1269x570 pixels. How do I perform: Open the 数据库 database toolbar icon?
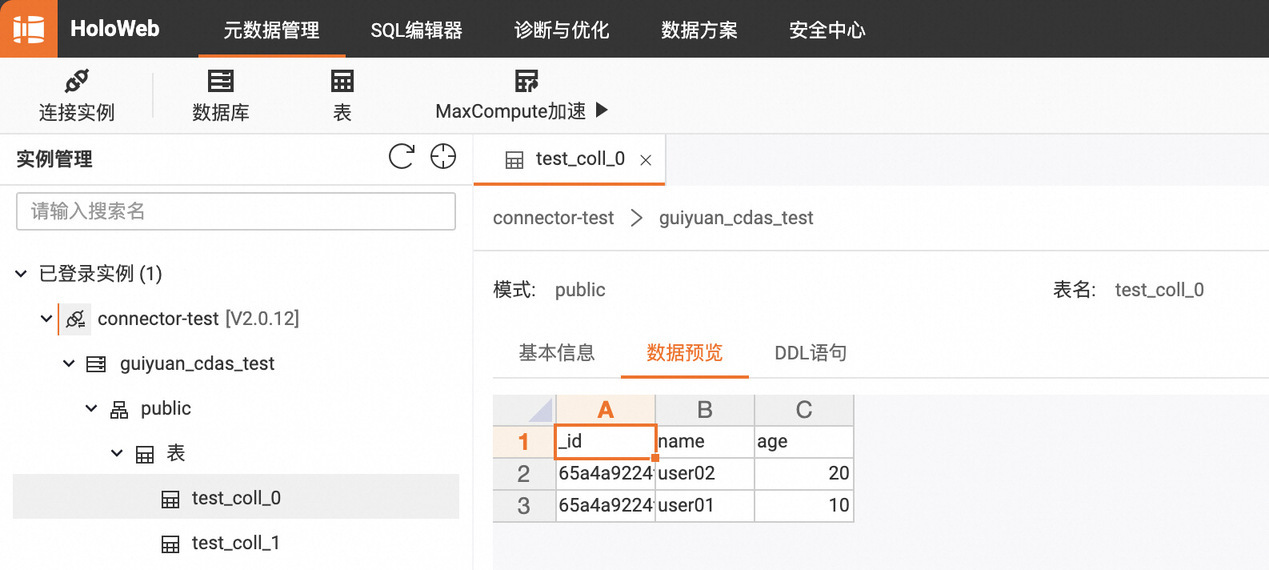[221, 82]
